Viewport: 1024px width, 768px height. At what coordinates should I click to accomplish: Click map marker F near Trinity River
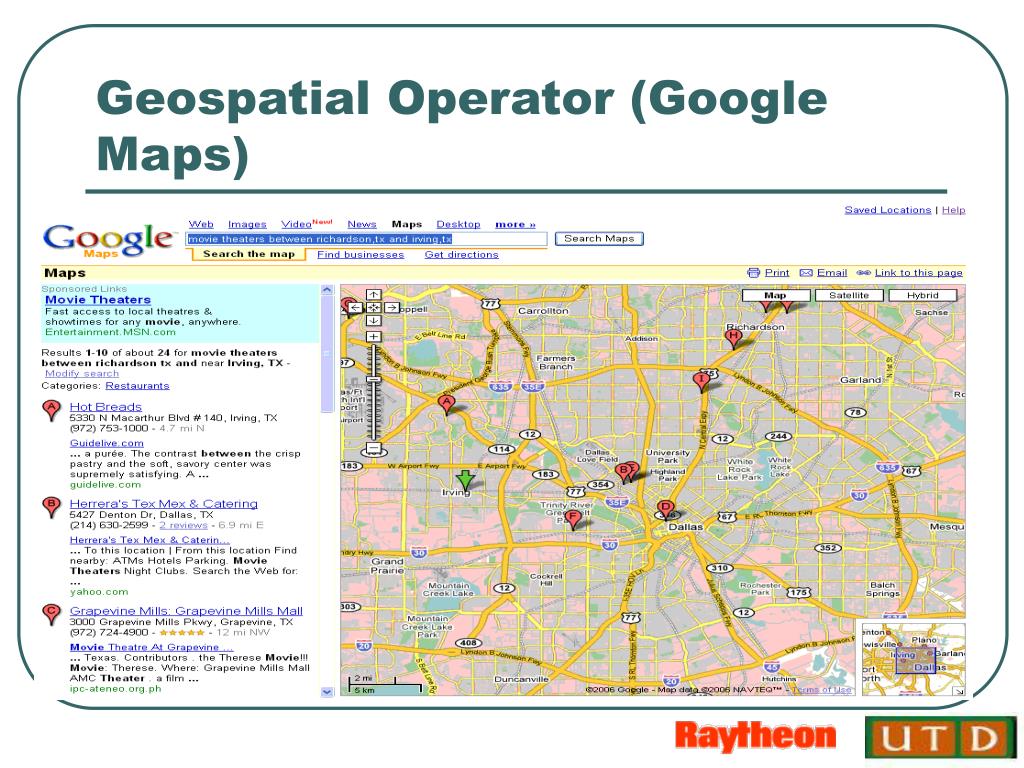click(573, 519)
